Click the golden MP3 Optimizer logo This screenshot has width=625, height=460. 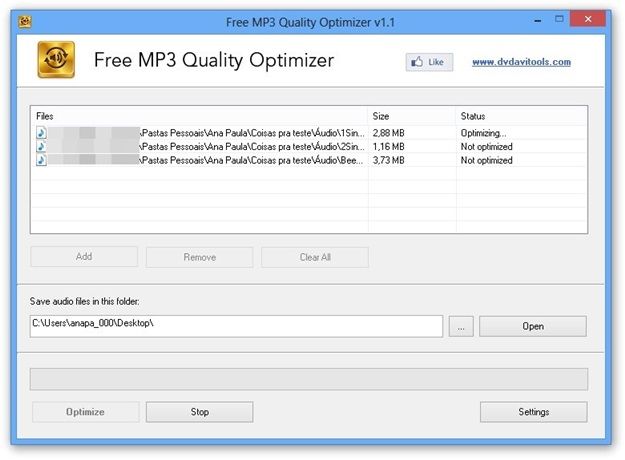(x=56, y=59)
